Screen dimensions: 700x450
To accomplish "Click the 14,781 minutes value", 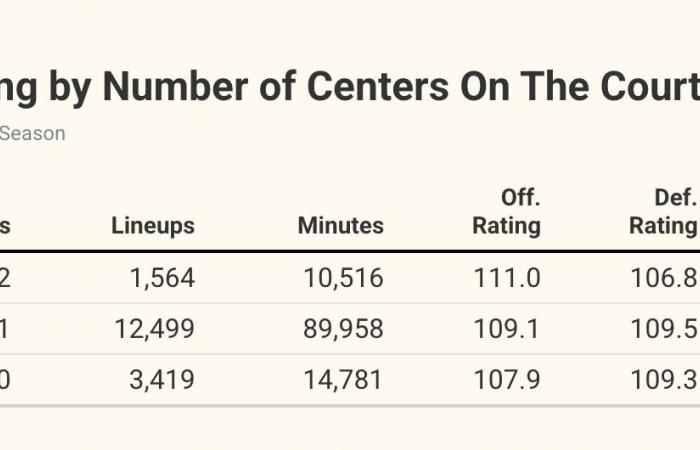I will point(343,380).
